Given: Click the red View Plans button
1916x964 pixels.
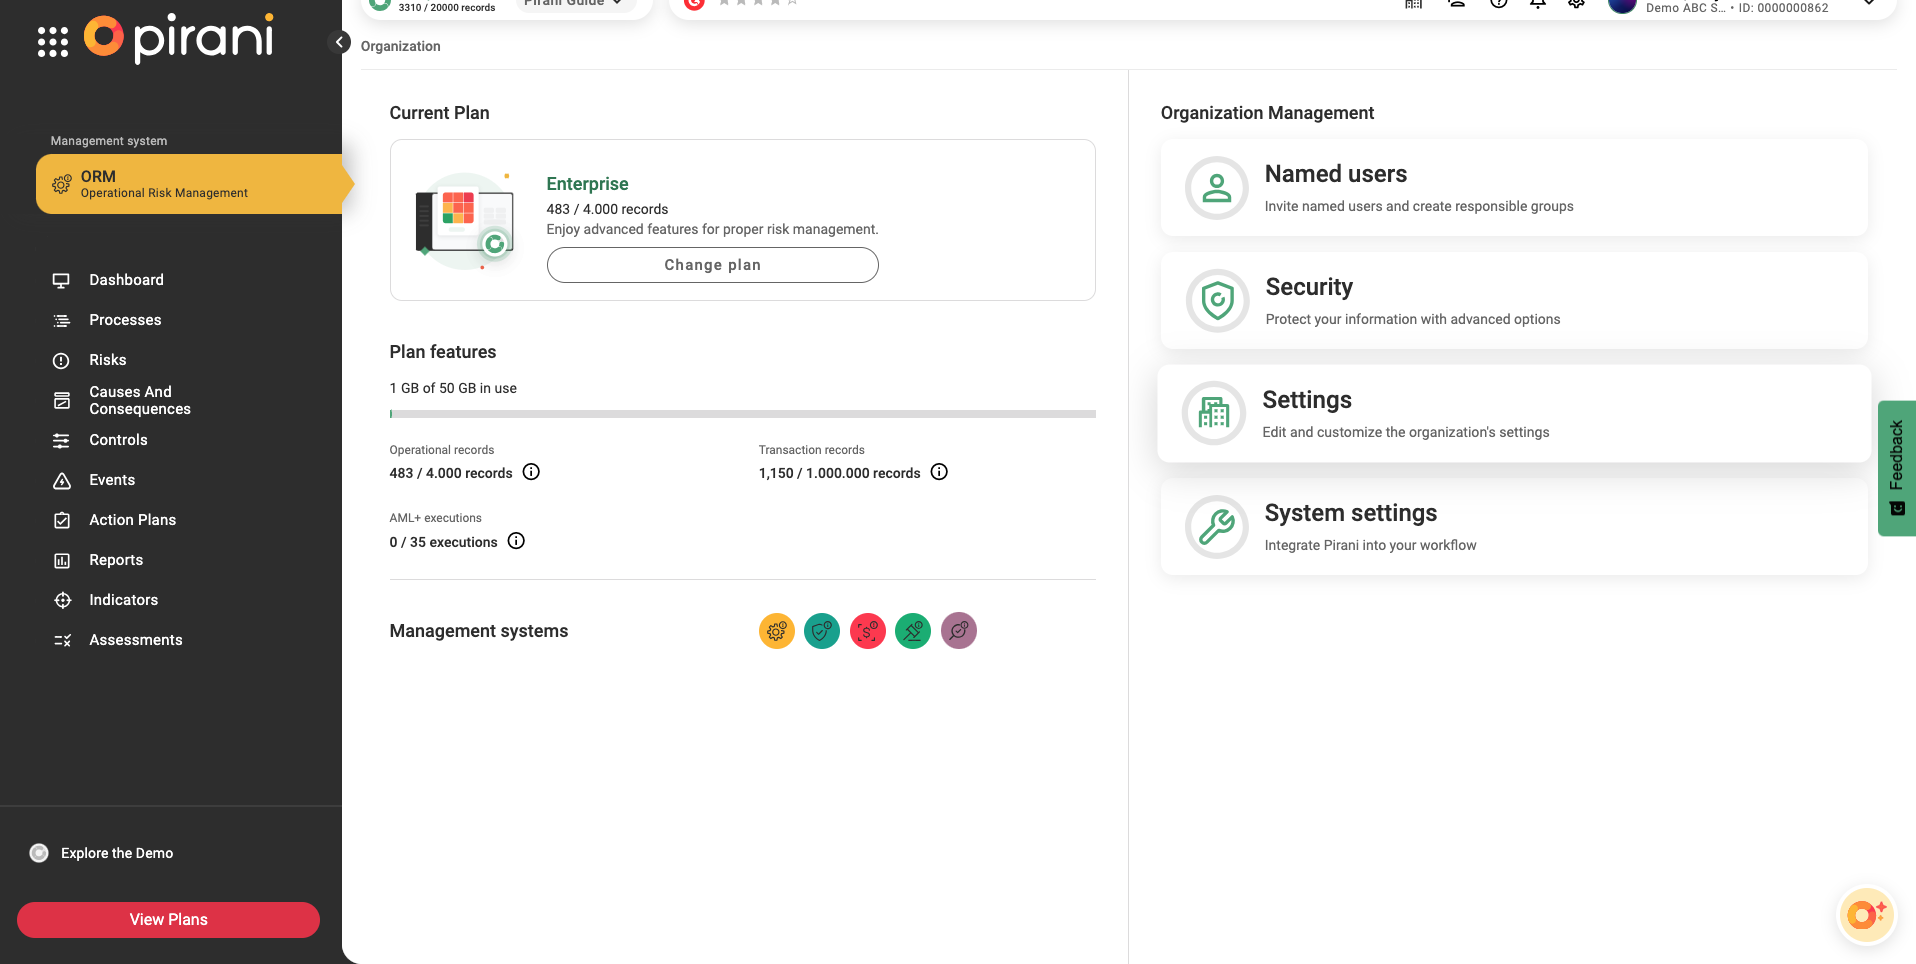Looking at the screenshot, I should (168, 919).
